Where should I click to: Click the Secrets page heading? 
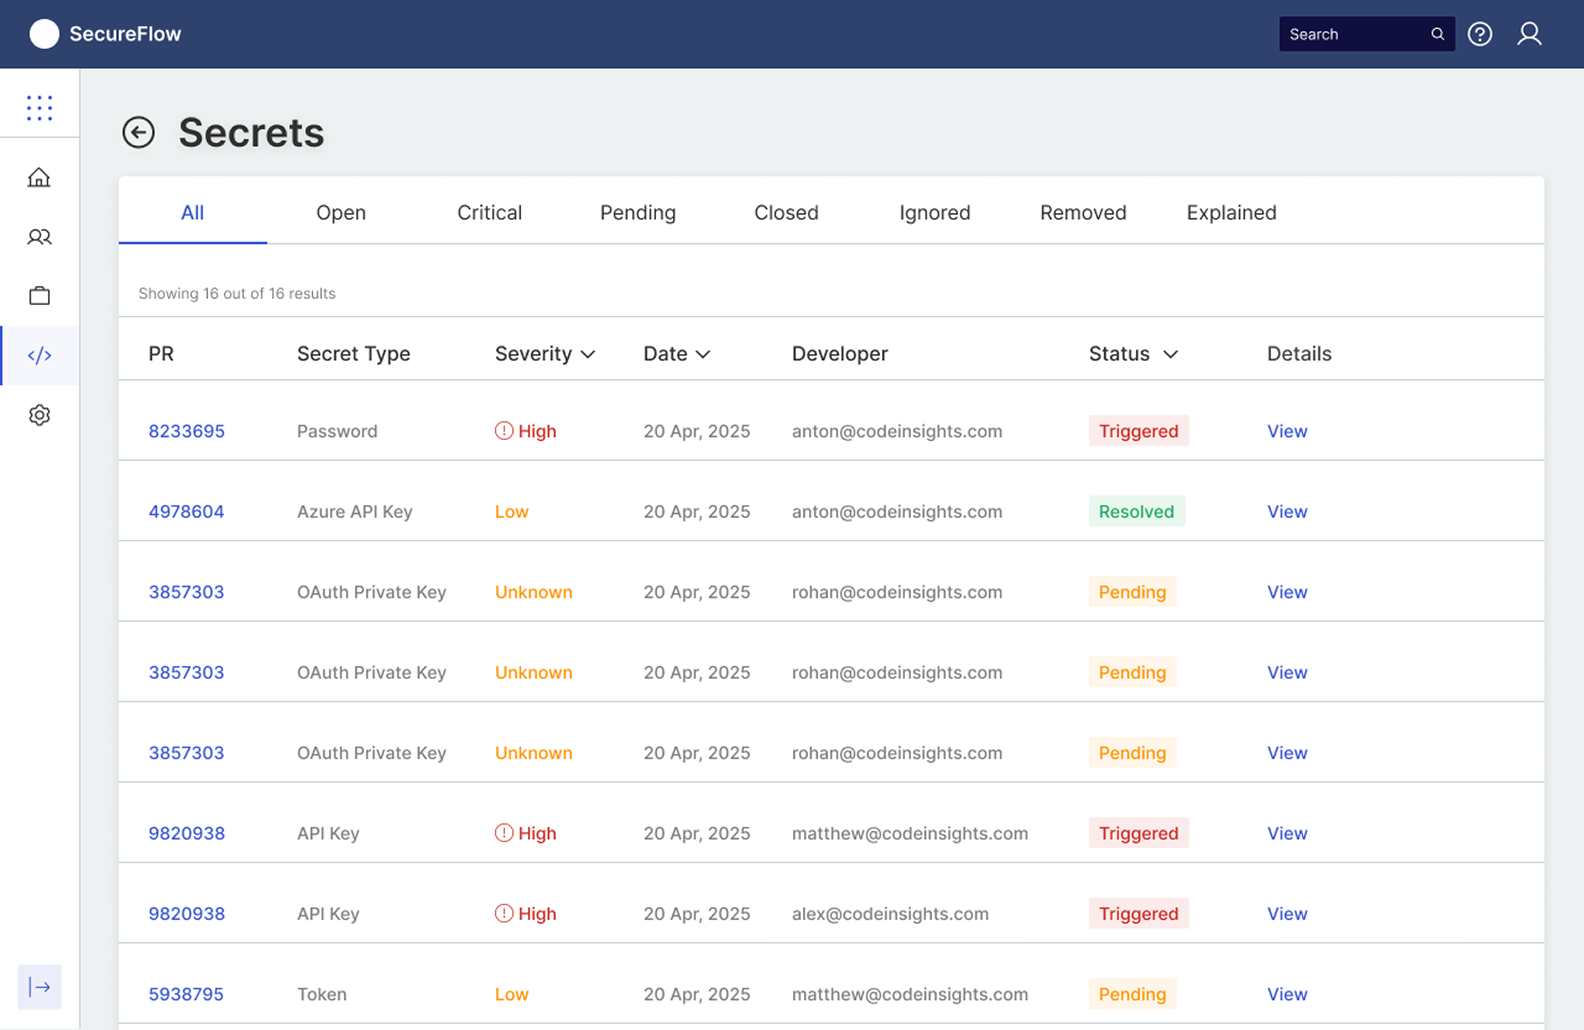coord(252,132)
